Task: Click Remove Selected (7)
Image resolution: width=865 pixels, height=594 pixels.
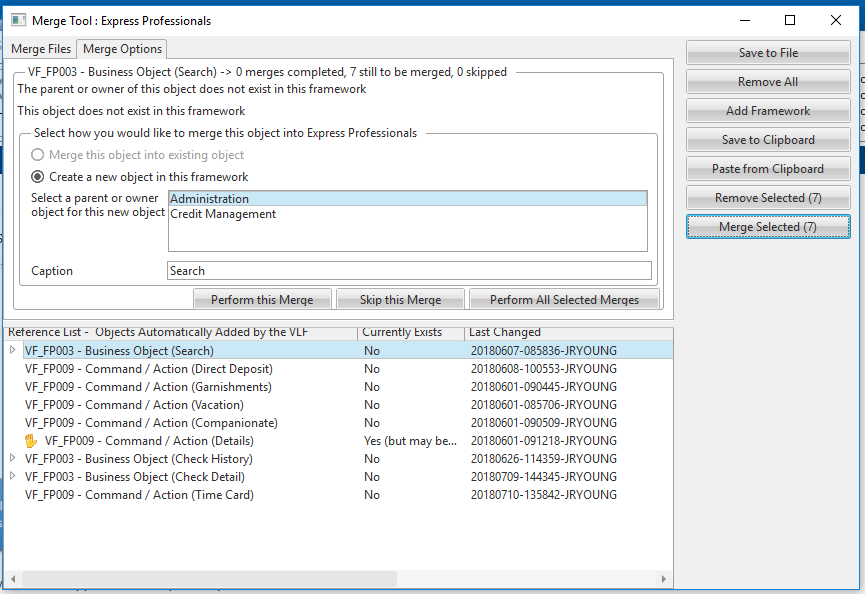Action: pos(767,197)
